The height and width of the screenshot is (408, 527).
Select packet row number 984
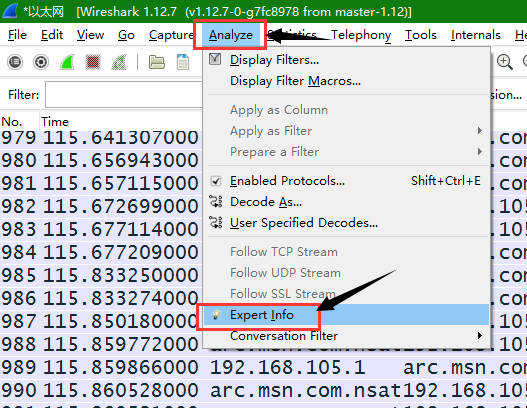tap(19, 252)
